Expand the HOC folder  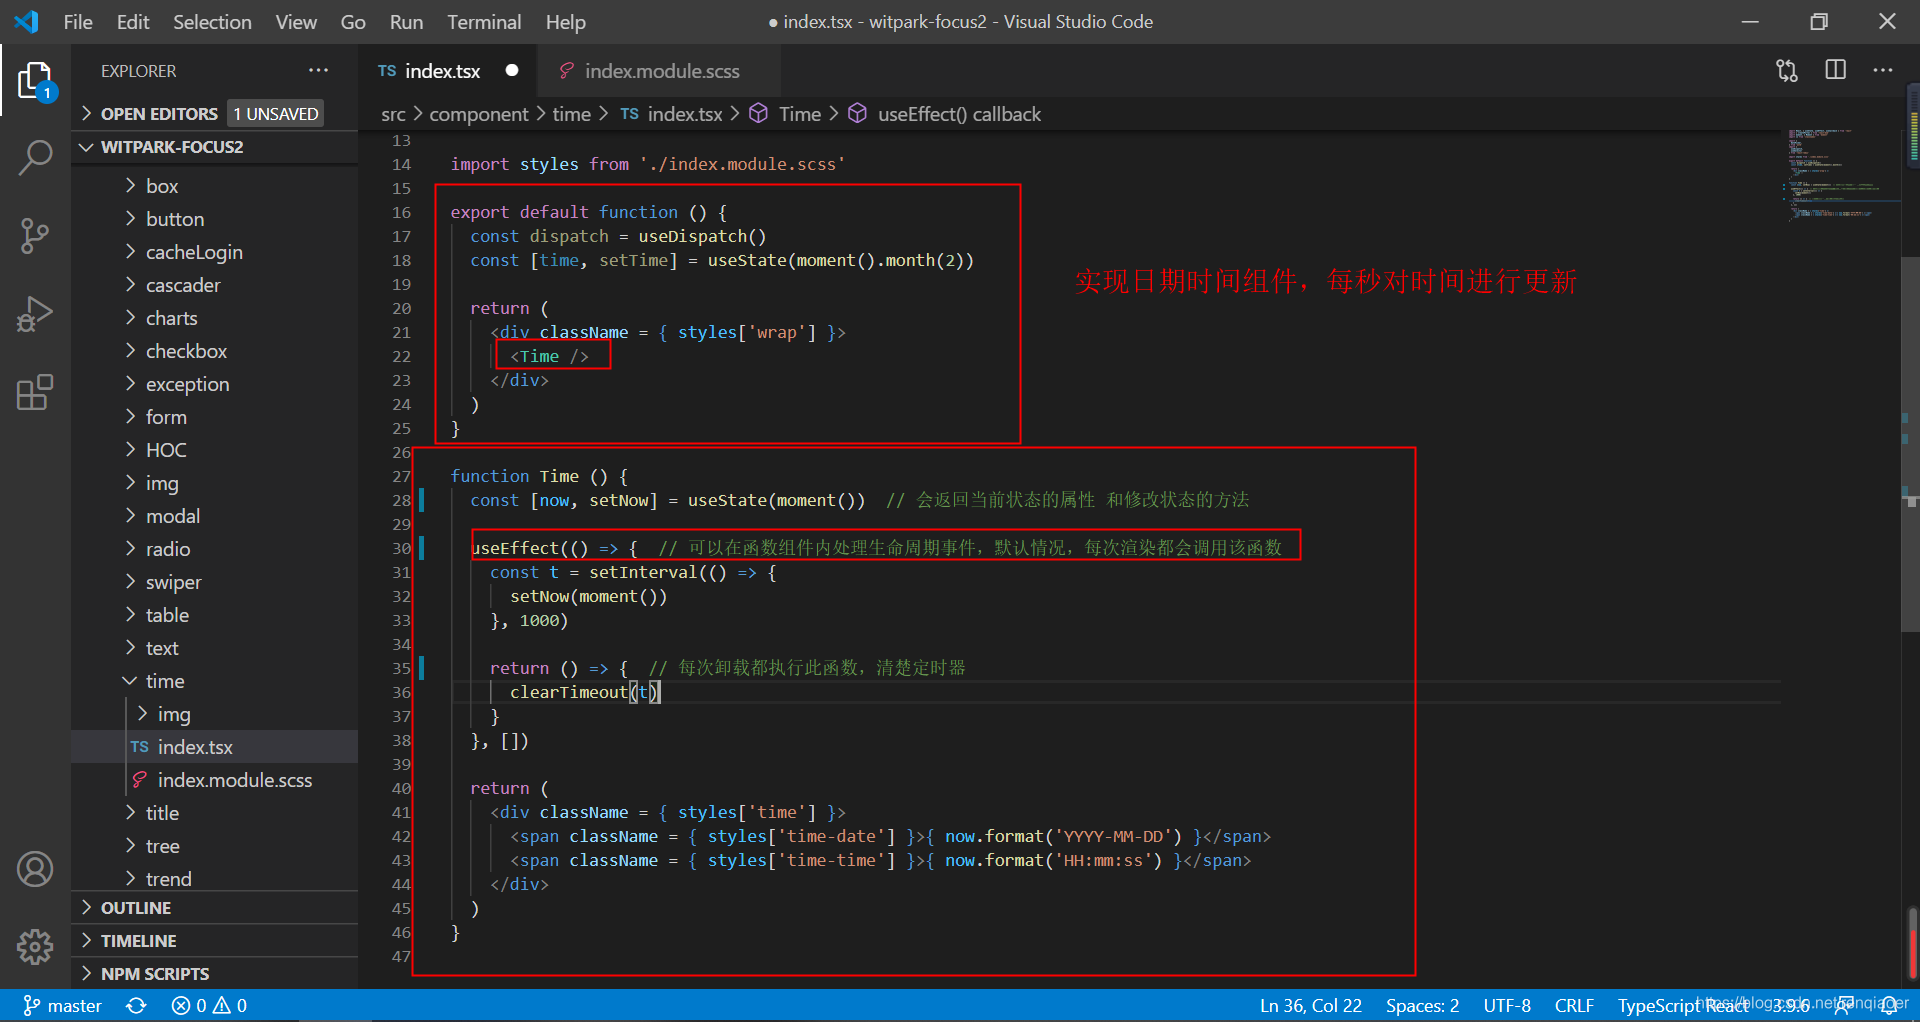point(215,450)
